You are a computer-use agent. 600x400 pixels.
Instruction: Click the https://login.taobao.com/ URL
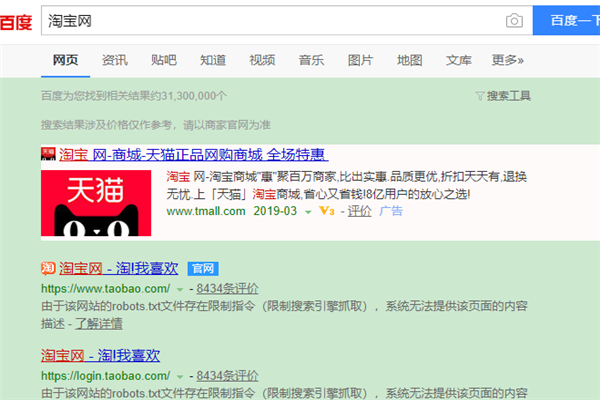coord(106,376)
